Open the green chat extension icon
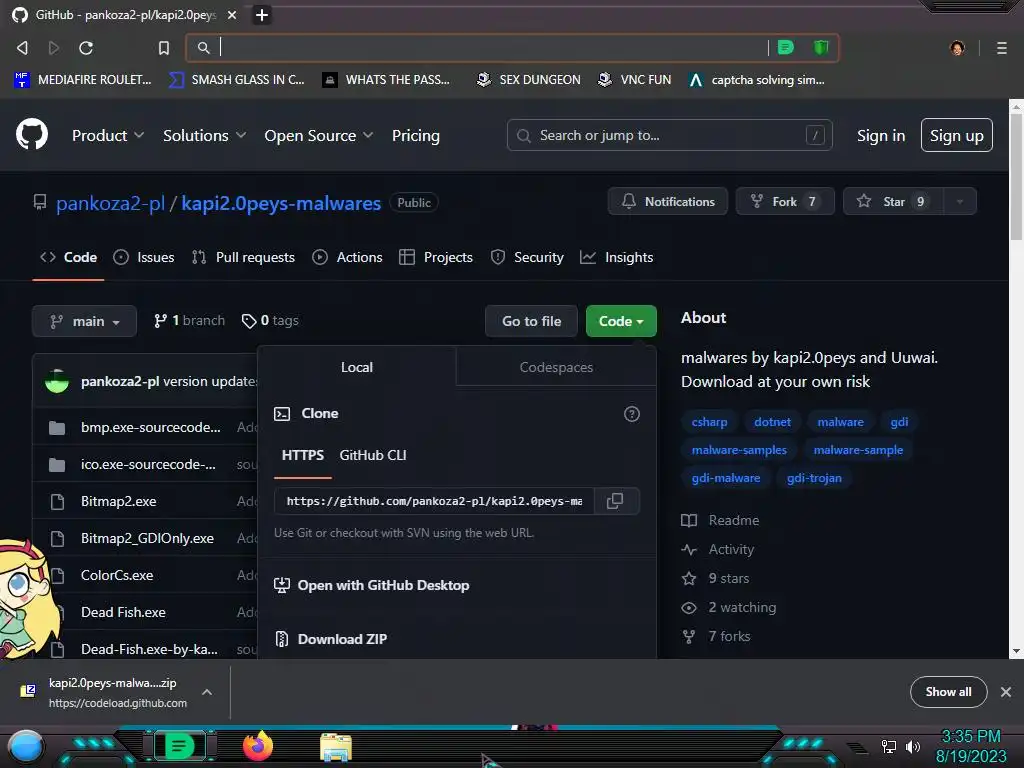 (x=786, y=47)
